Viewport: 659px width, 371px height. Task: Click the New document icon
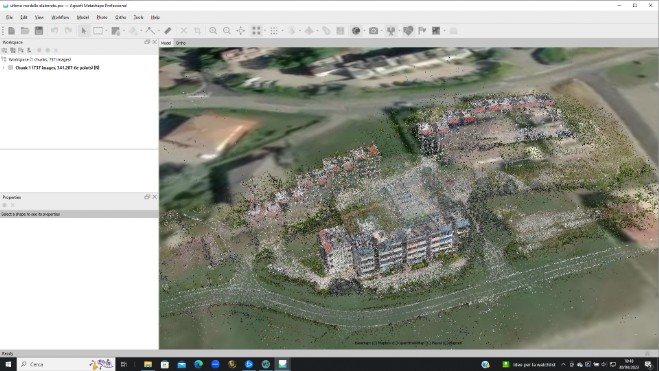click(11, 31)
